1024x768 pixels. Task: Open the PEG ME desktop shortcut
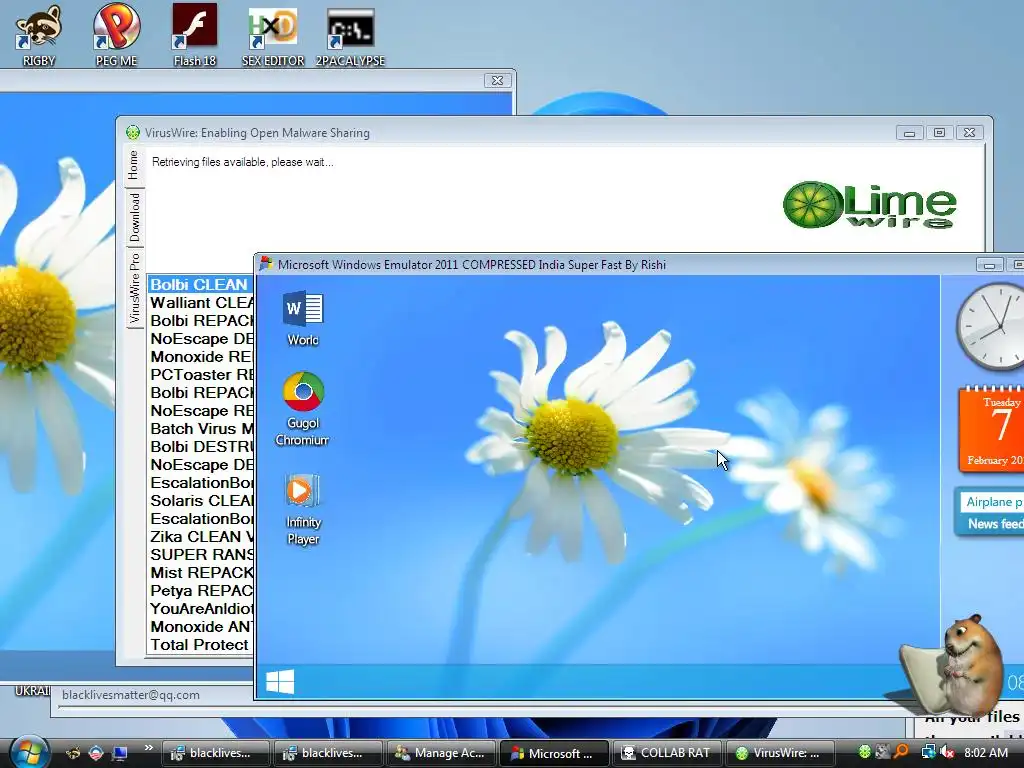click(116, 35)
